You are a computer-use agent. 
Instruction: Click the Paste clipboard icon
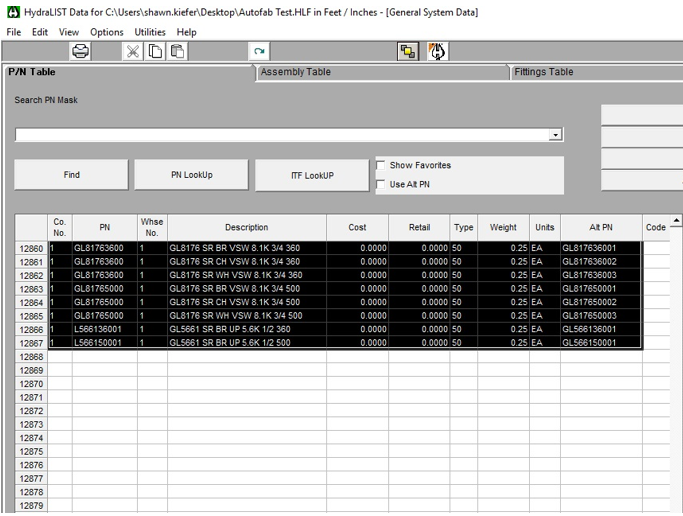click(177, 51)
